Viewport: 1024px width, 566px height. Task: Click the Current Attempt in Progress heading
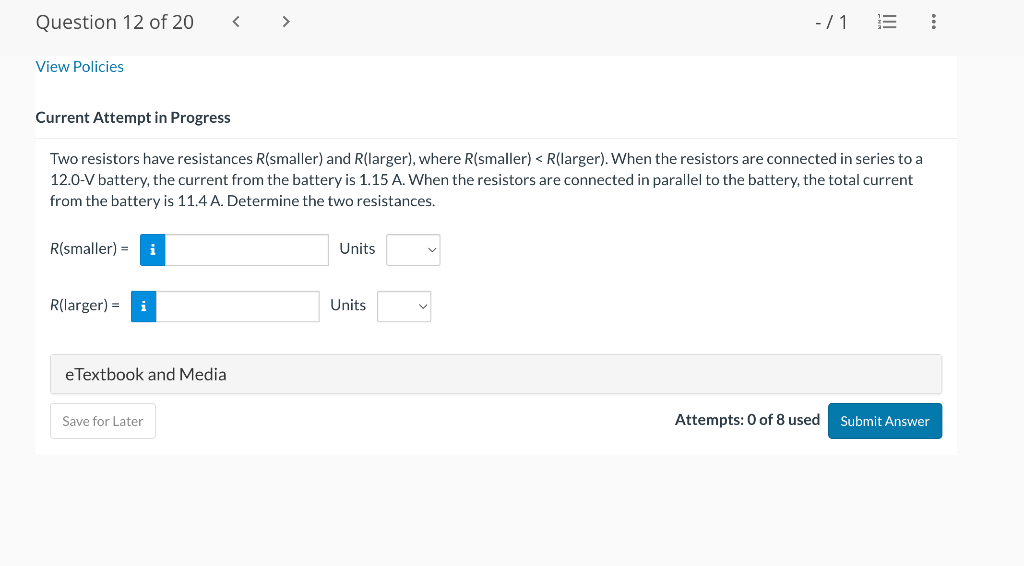(133, 118)
